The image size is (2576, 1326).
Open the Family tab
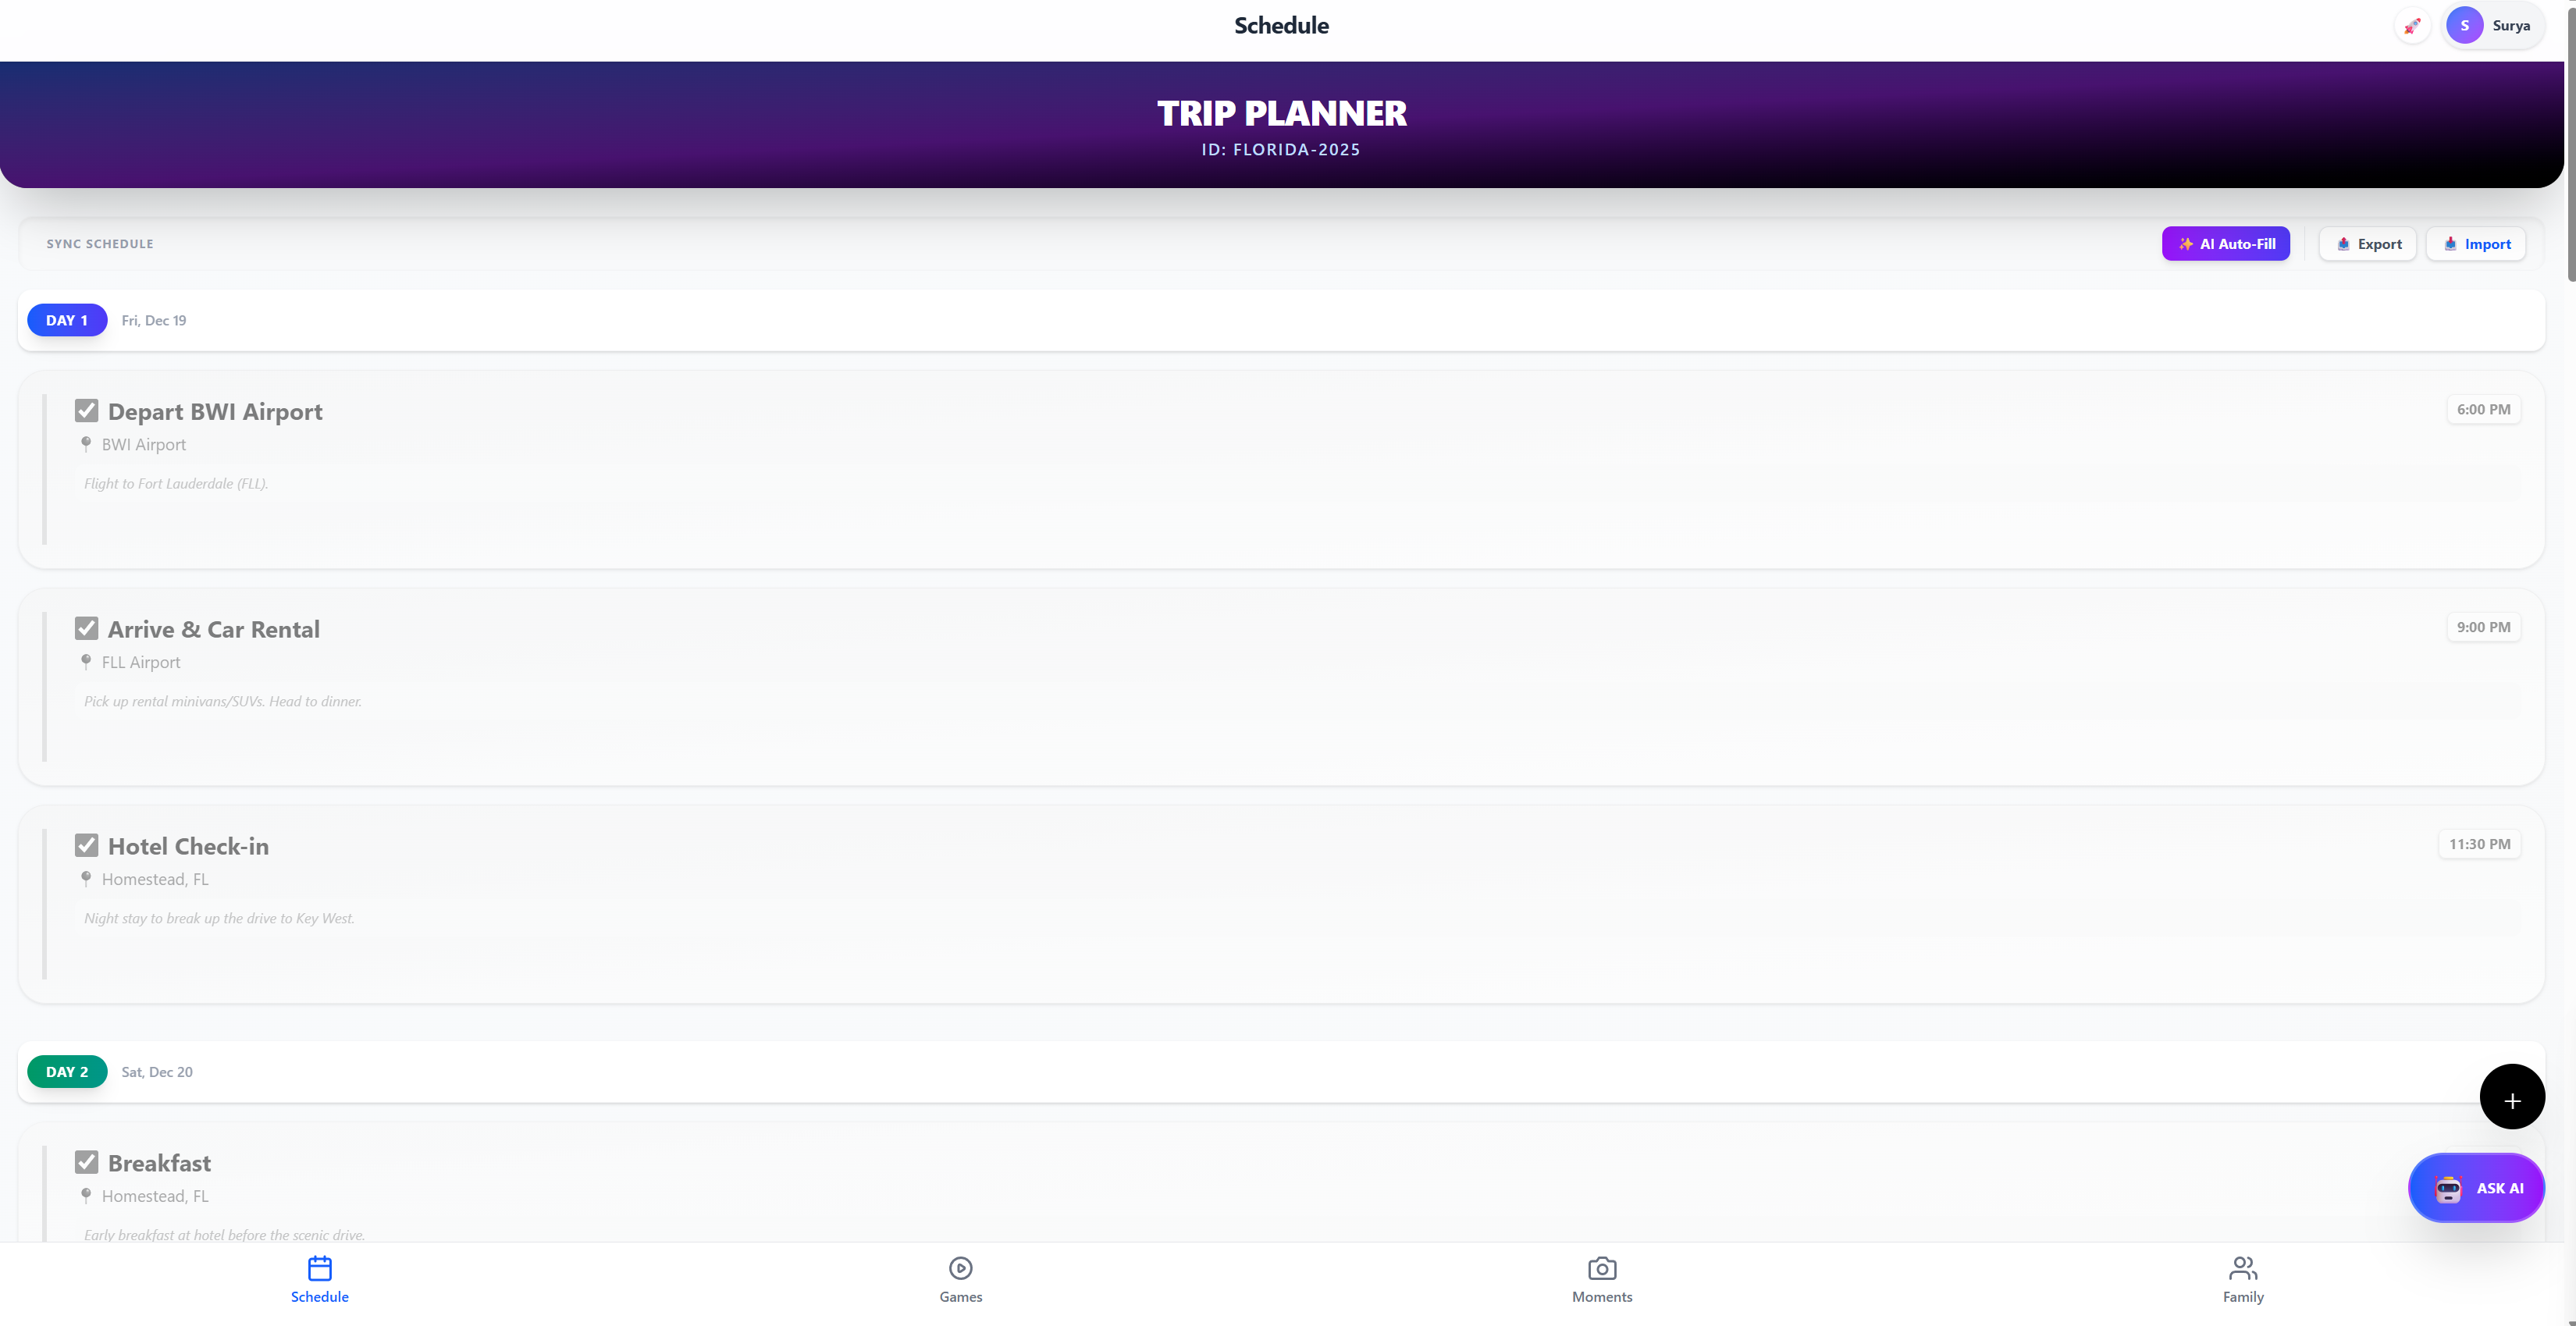point(2243,1279)
